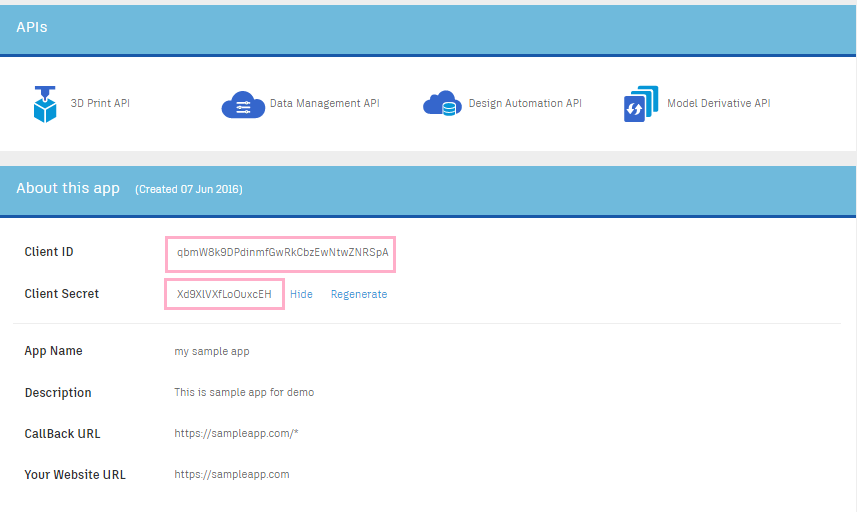
Task: Click the 'APIs' section header
Action: click(32, 27)
